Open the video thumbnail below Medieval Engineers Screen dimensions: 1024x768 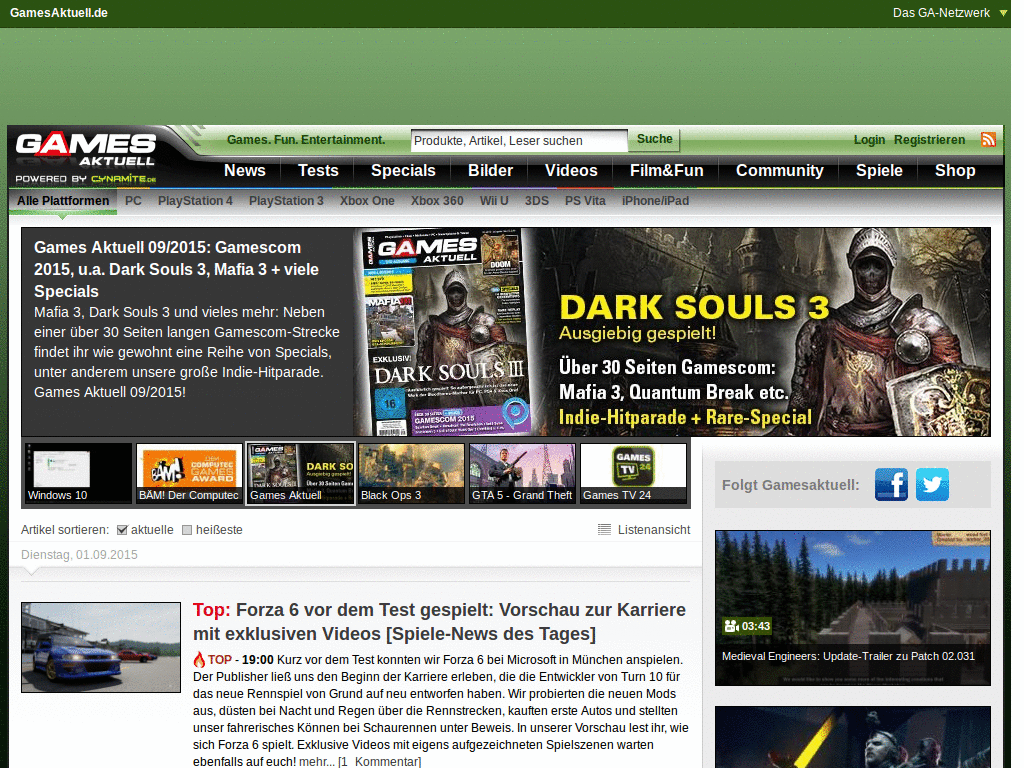(x=852, y=737)
